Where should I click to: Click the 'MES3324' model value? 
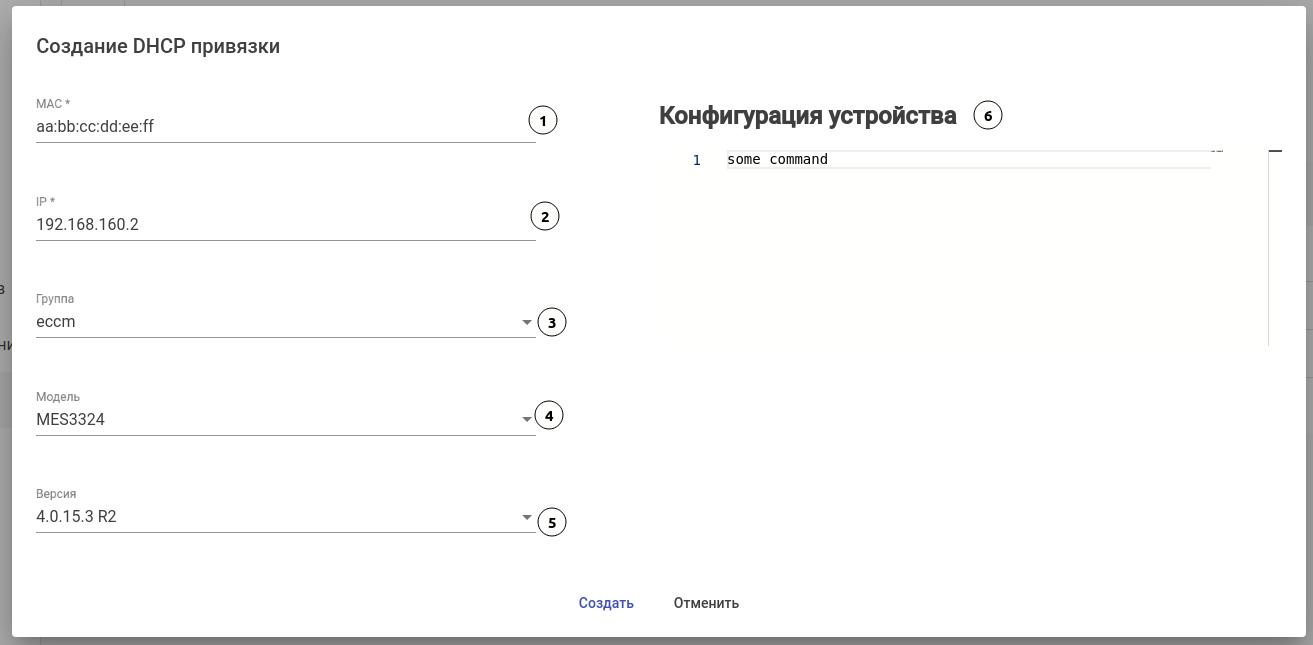pos(70,420)
